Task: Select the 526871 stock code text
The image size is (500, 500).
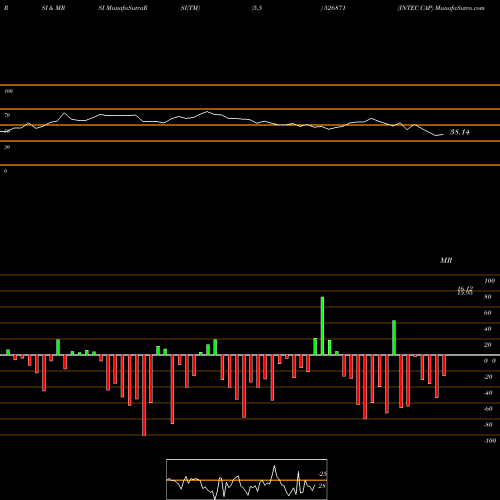Action: click(x=334, y=8)
